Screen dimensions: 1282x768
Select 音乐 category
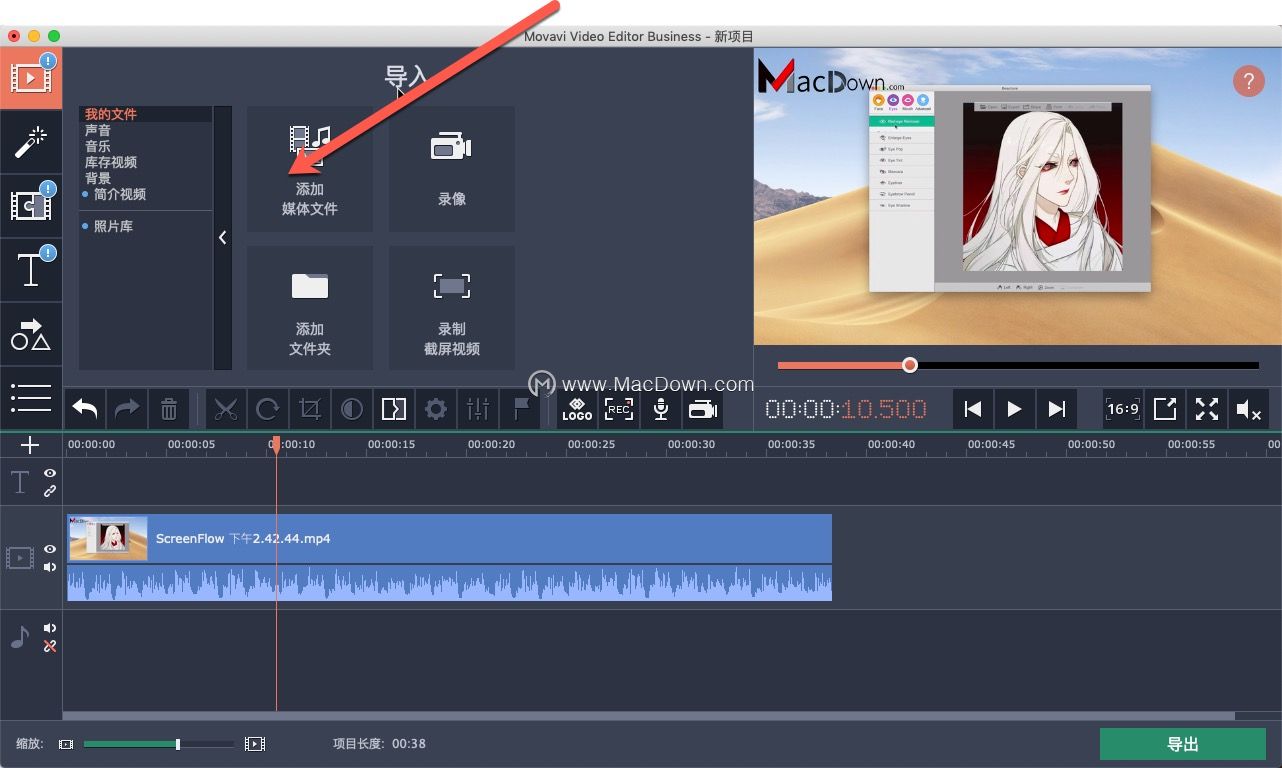(x=98, y=146)
